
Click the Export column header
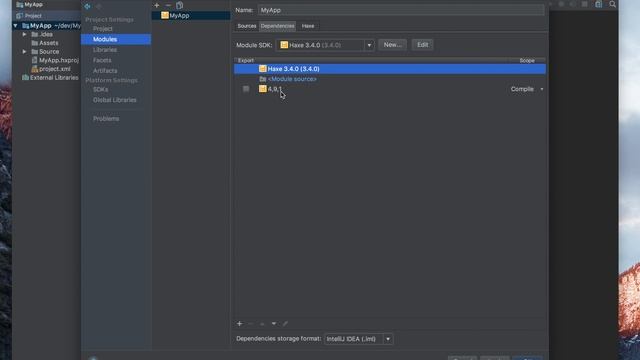coord(246,60)
